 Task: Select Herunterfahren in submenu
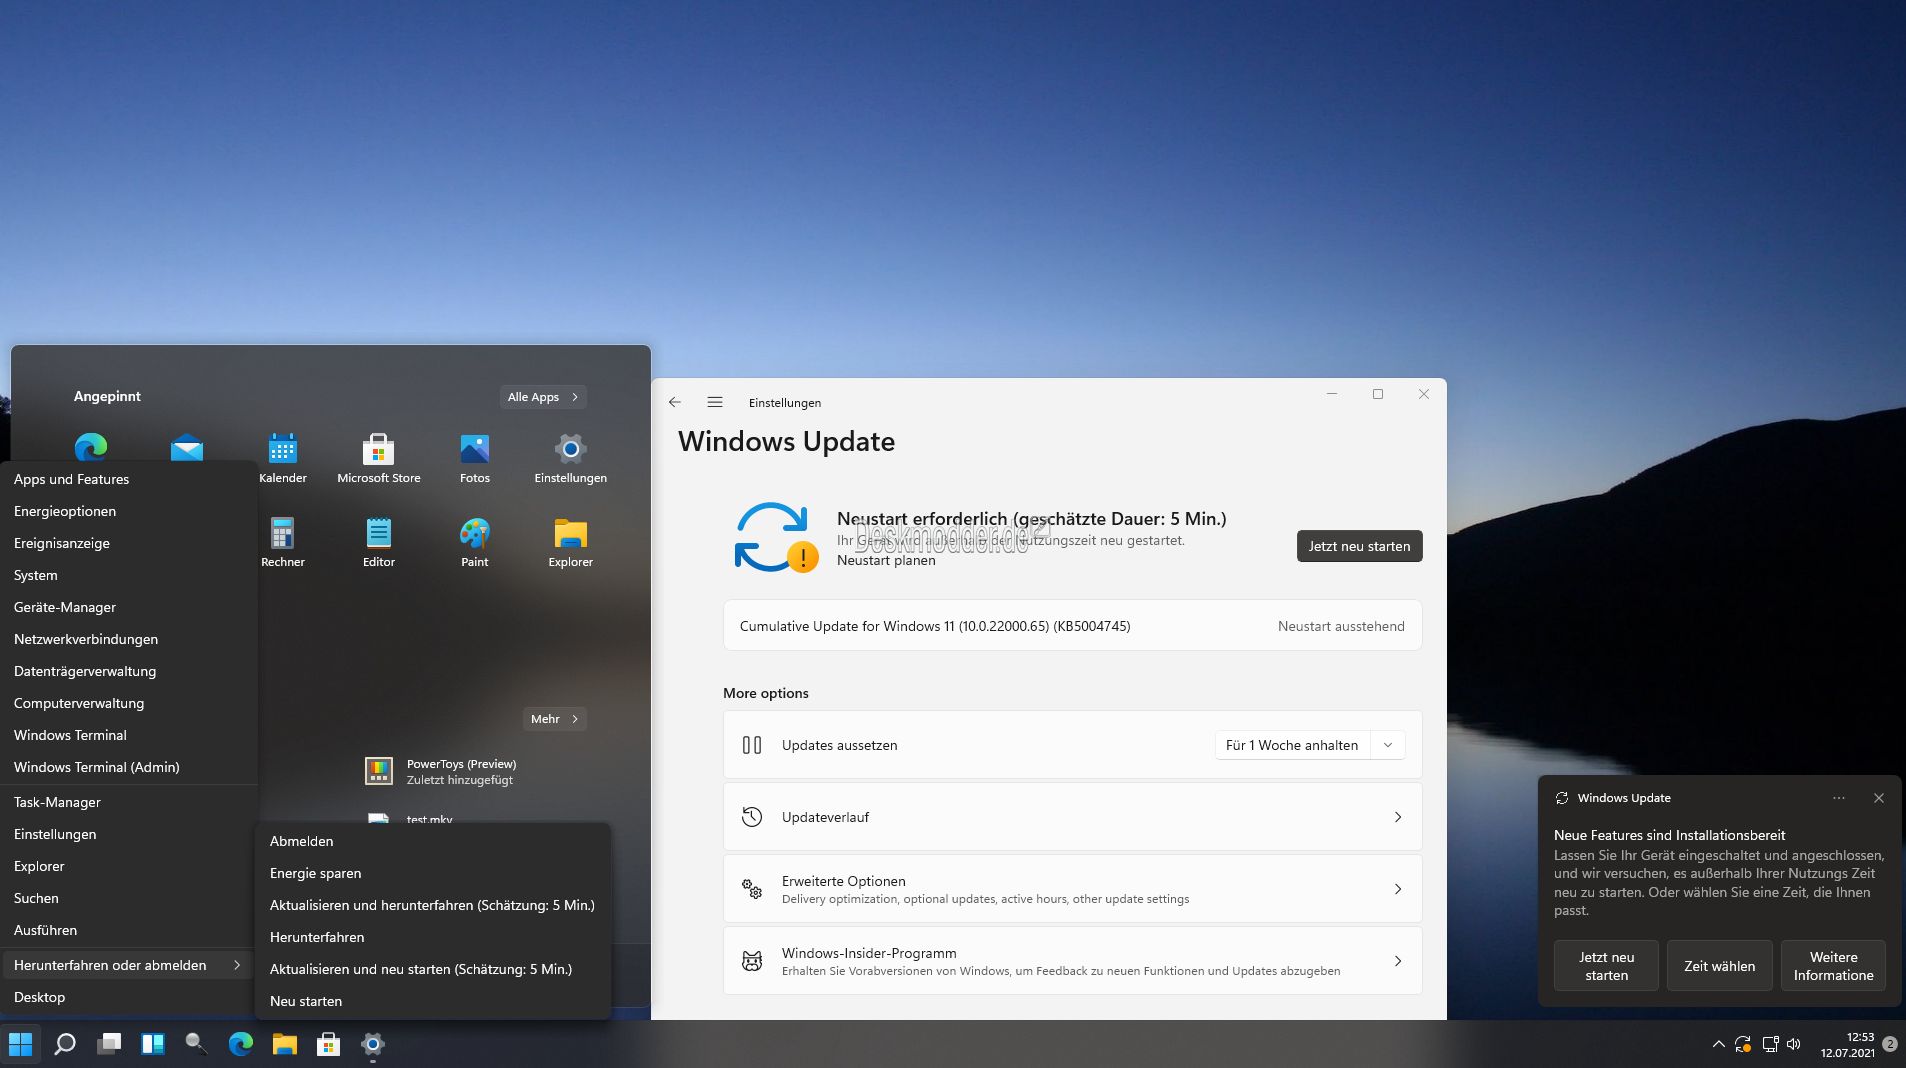pos(433,937)
